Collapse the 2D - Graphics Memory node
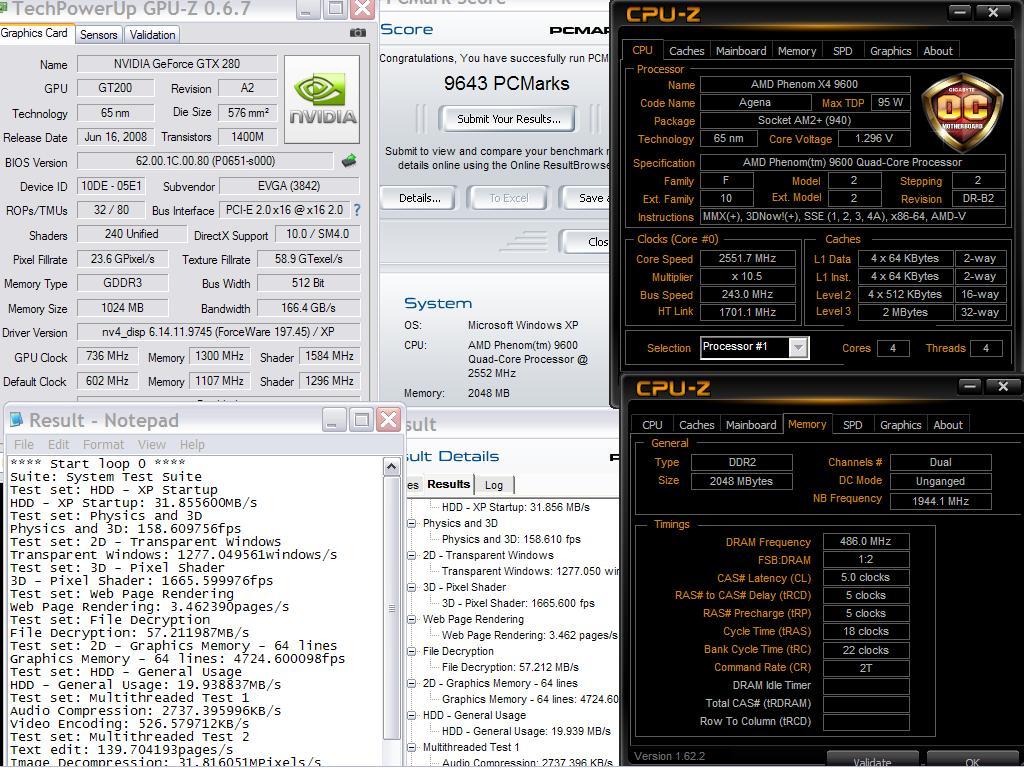The width and height of the screenshot is (1024, 768). (x=411, y=683)
